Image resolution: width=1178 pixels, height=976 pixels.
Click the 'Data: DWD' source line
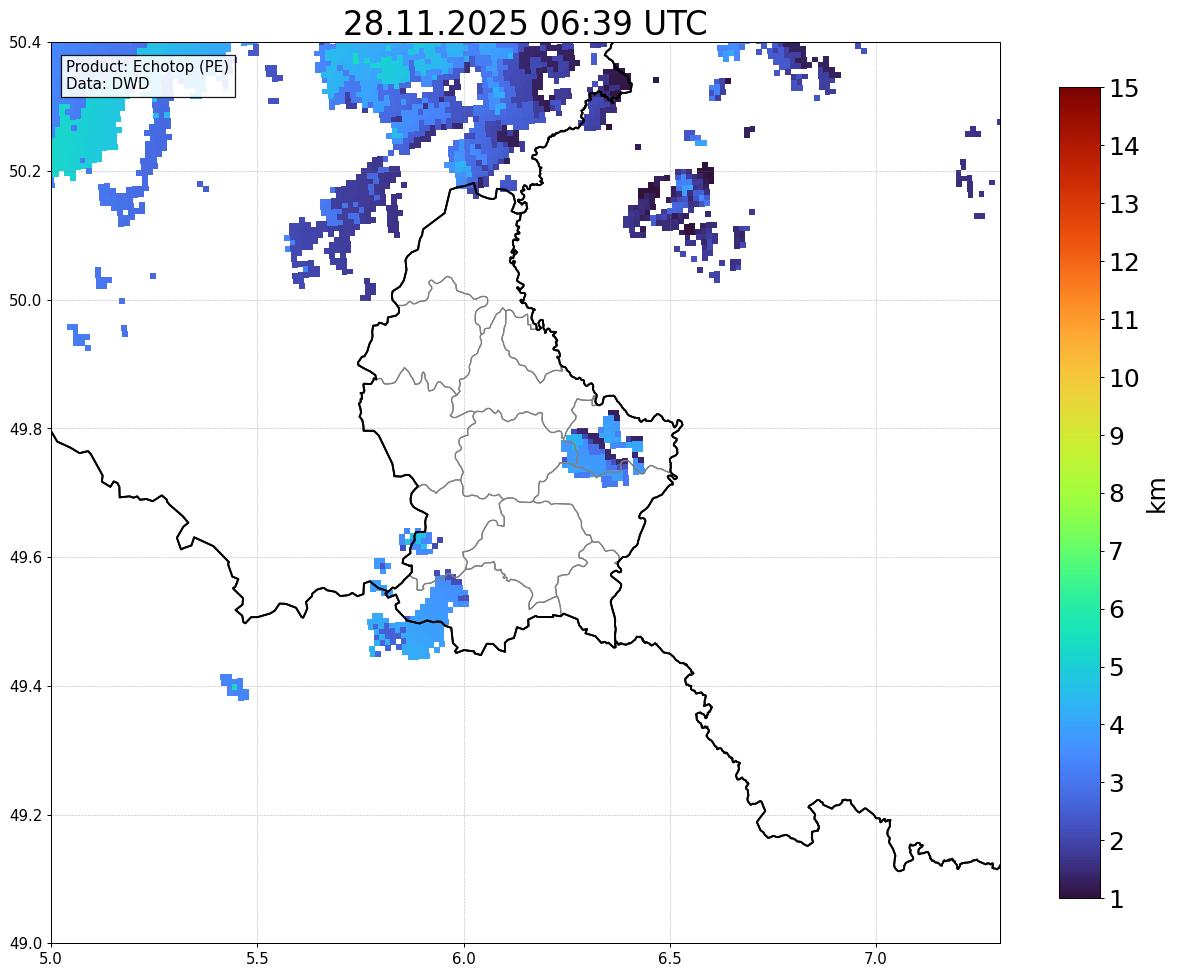[x=107, y=83]
